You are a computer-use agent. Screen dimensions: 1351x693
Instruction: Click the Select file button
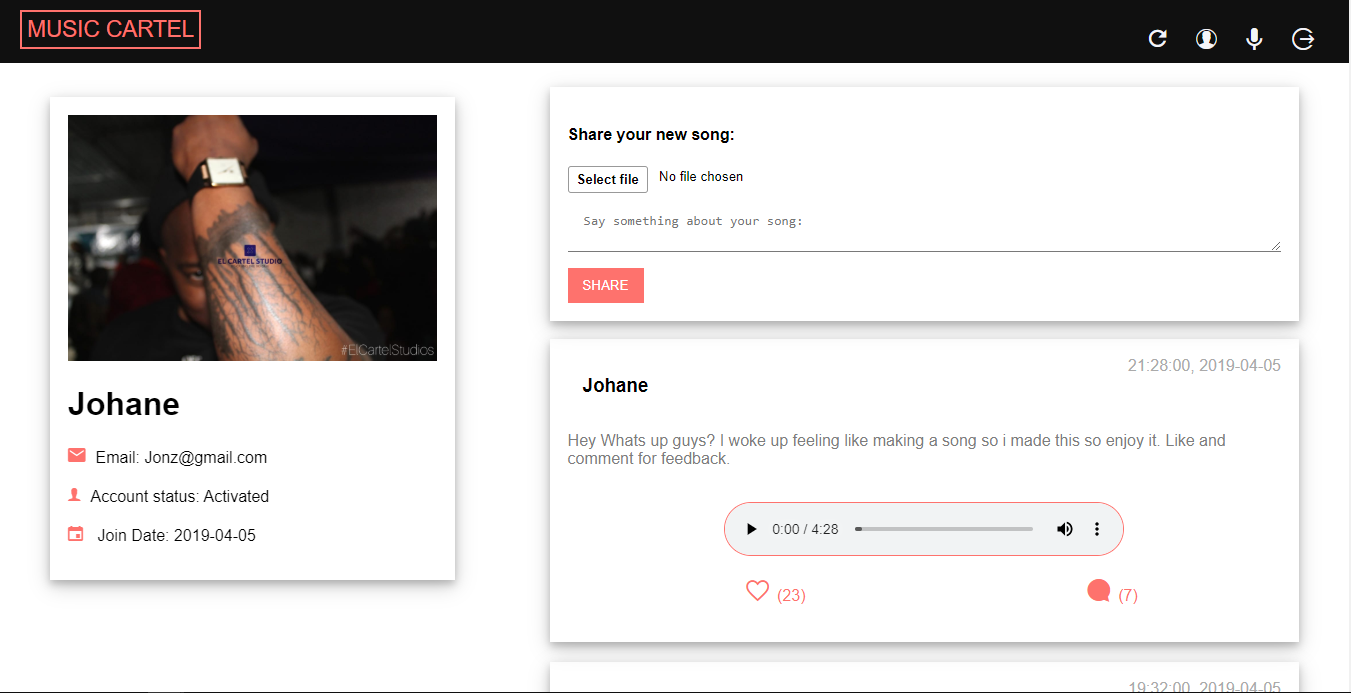pyautogui.click(x=608, y=179)
